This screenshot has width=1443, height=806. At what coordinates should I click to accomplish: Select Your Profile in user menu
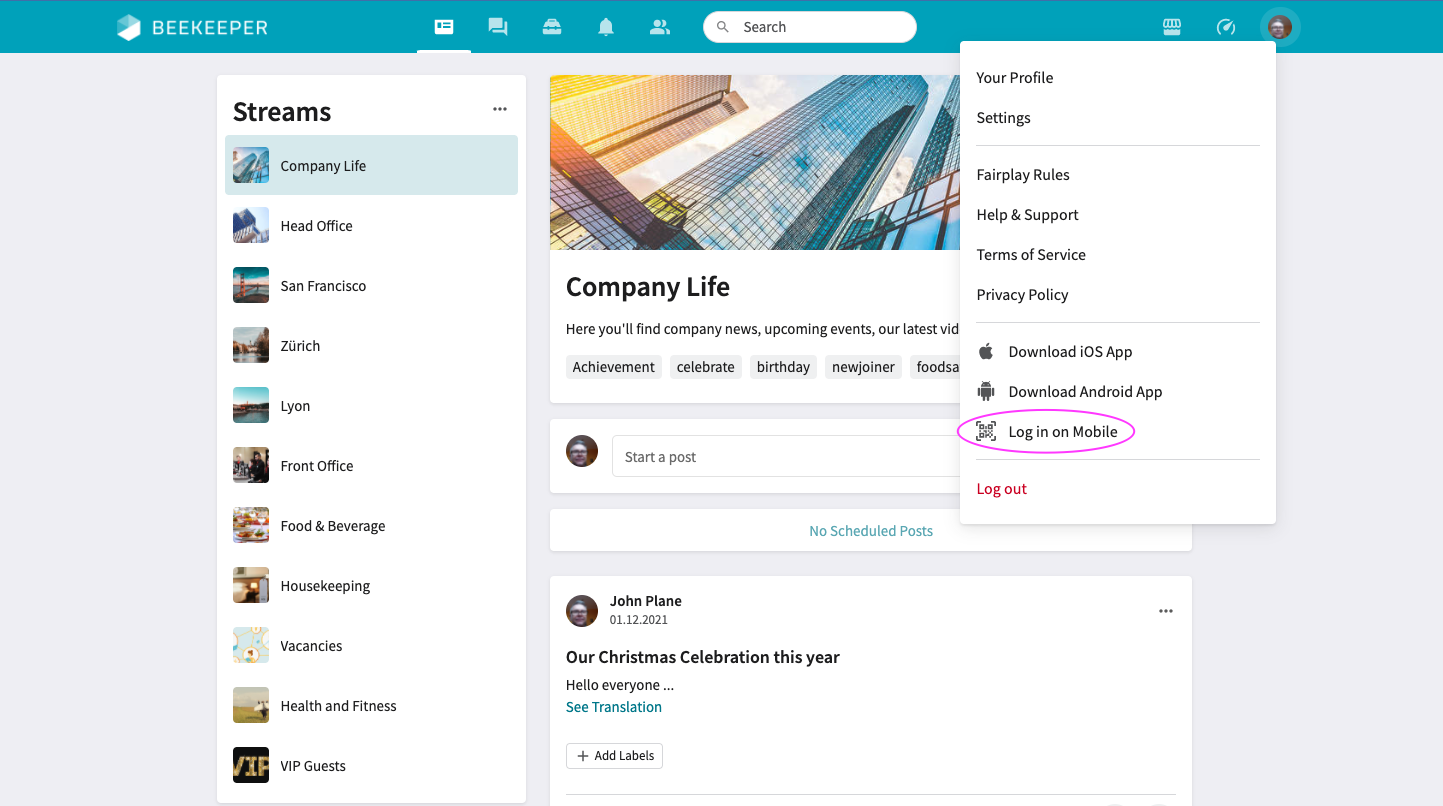[1014, 78]
